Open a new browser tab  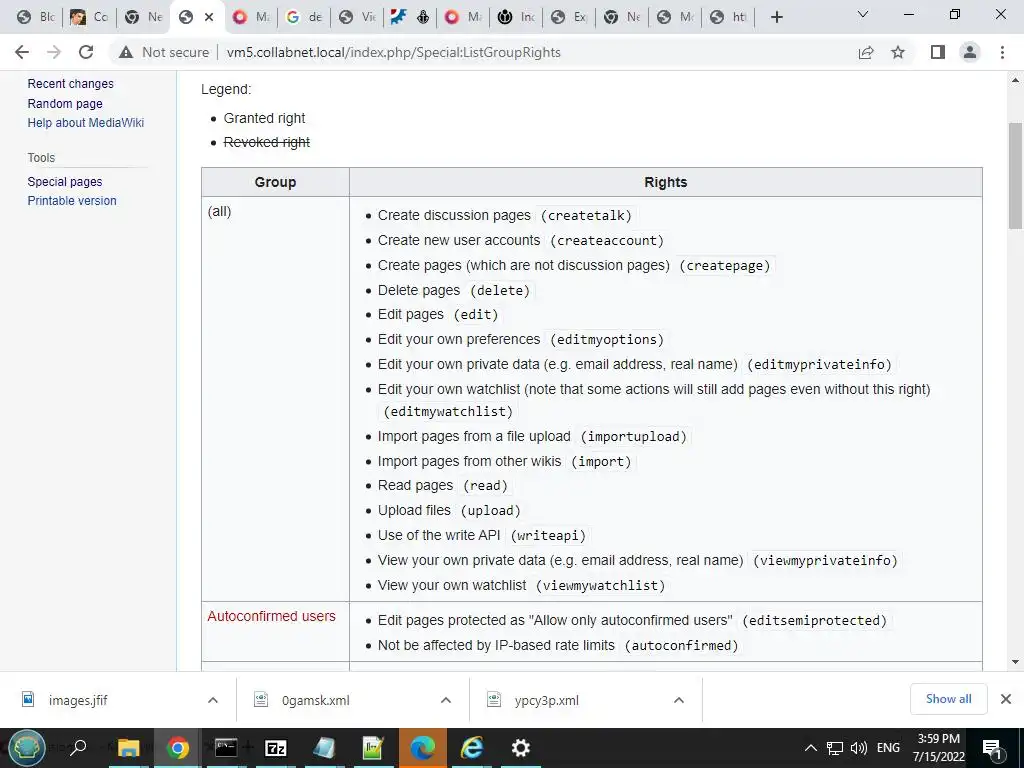tap(776, 17)
